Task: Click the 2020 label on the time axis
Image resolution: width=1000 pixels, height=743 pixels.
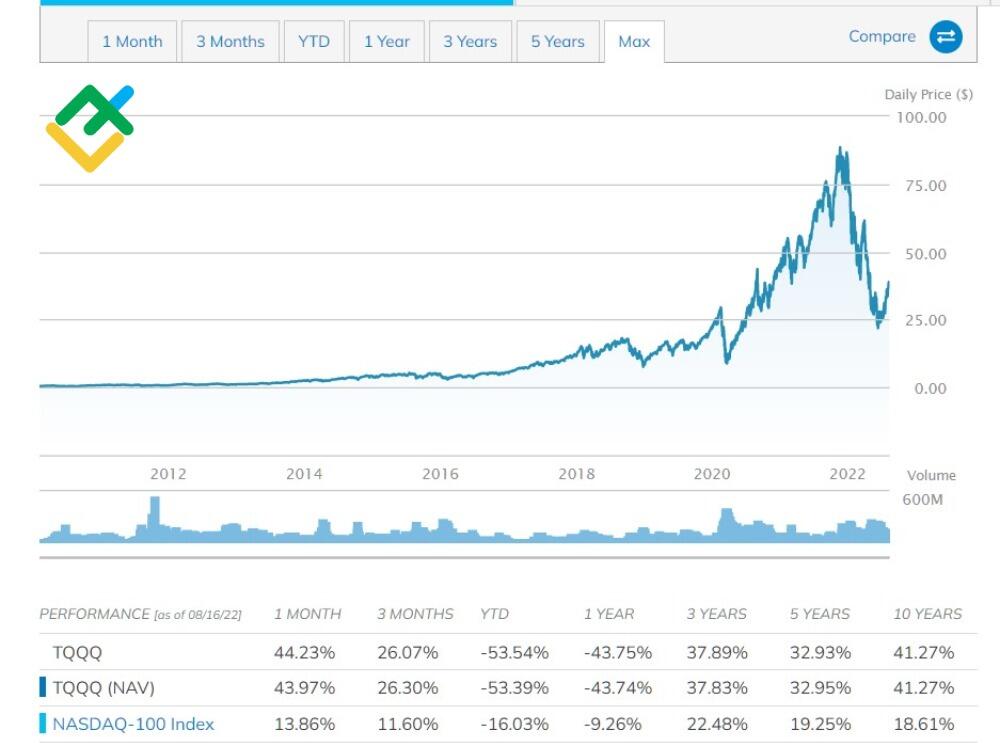Action: click(x=712, y=474)
